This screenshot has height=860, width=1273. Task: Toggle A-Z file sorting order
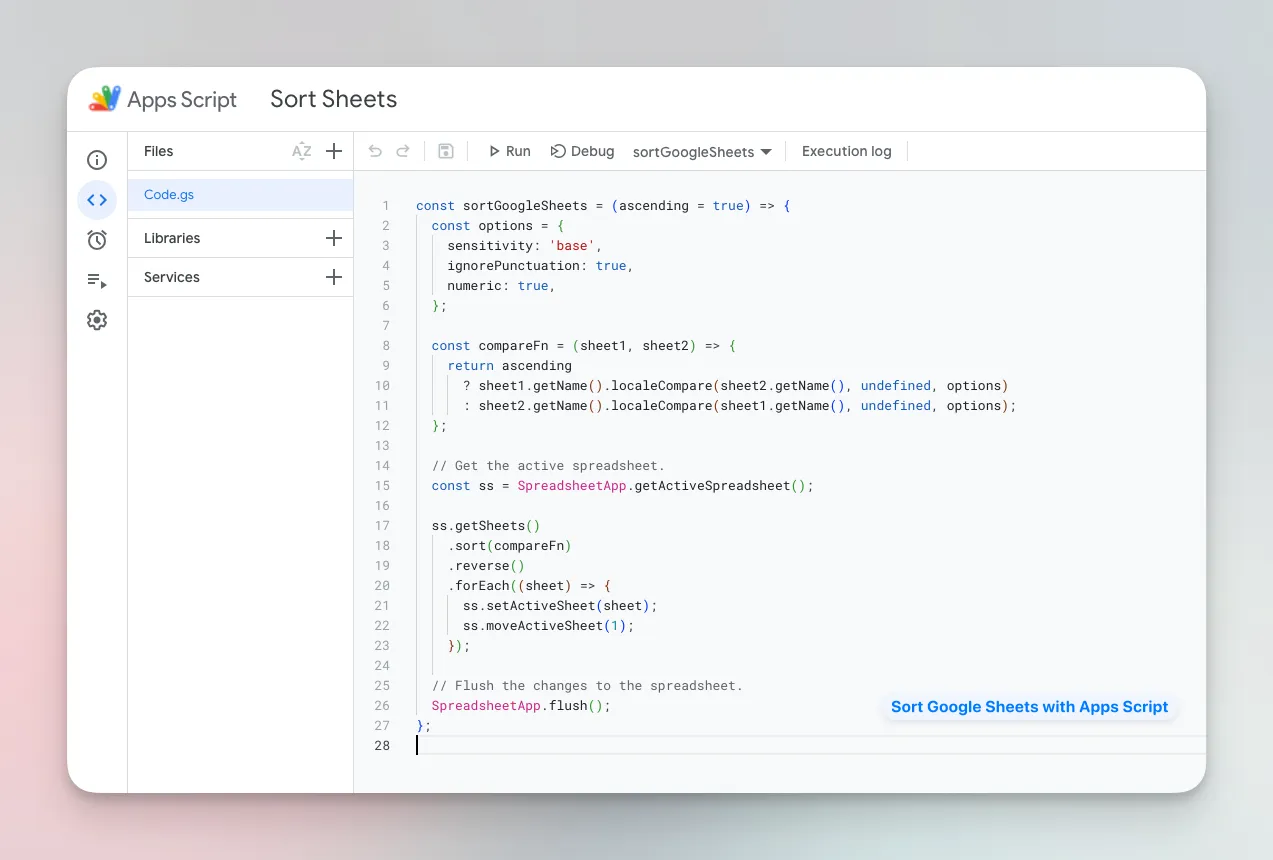click(x=301, y=151)
